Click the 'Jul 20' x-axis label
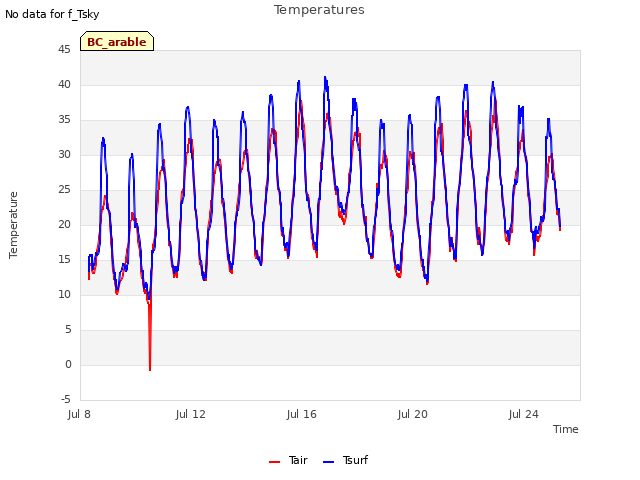 [x=413, y=414]
